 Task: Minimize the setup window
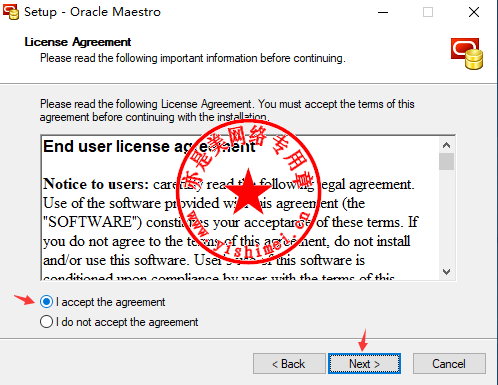[x=383, y=12]
